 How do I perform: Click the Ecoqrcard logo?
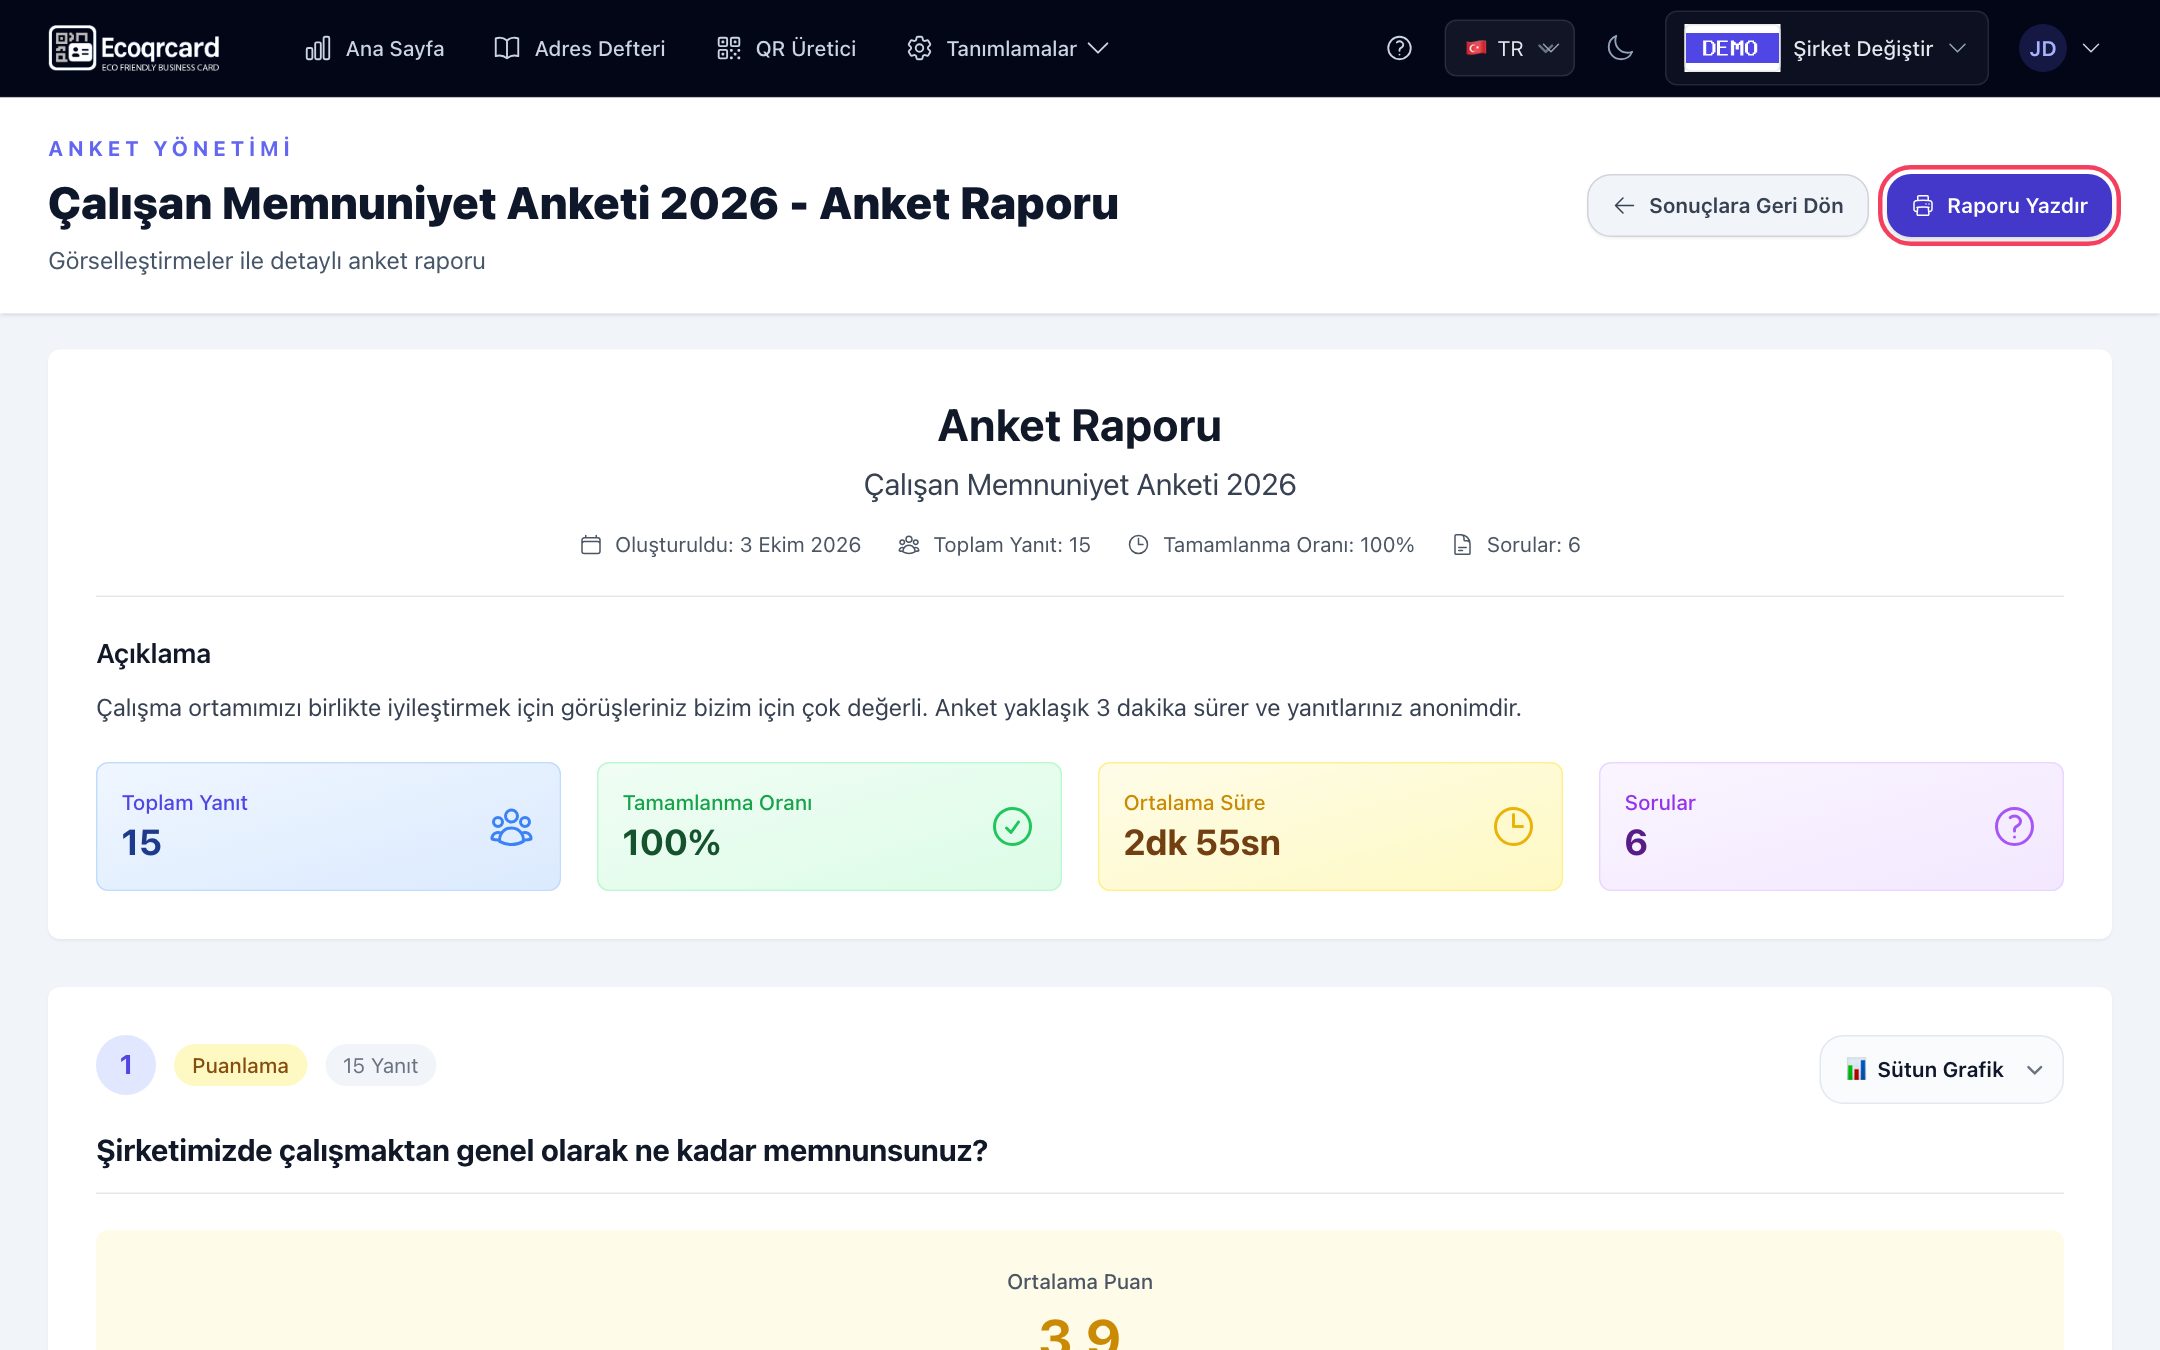(134, 48)
